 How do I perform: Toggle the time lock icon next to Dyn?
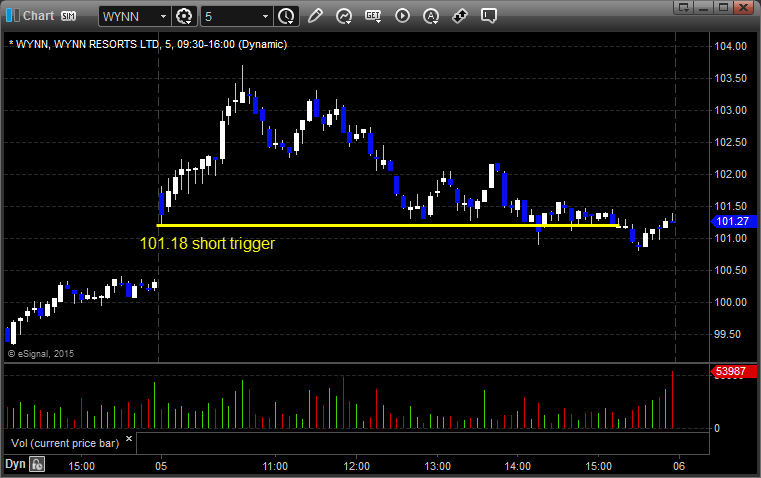(x=37, y=464)
